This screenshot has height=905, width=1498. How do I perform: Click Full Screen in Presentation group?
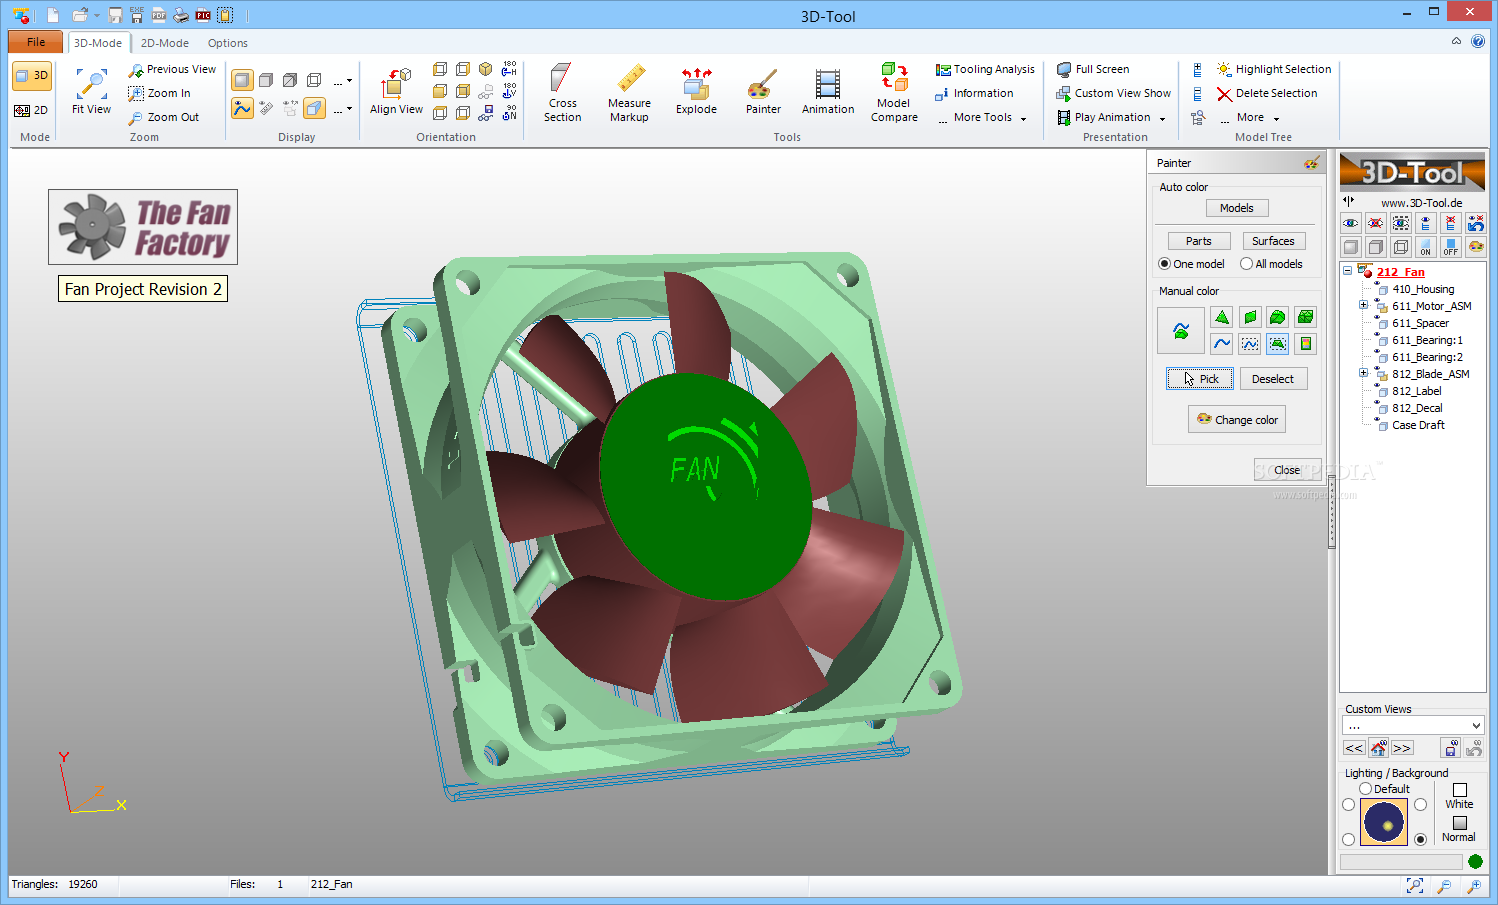pyautogui.click(x=1093, y=69)
